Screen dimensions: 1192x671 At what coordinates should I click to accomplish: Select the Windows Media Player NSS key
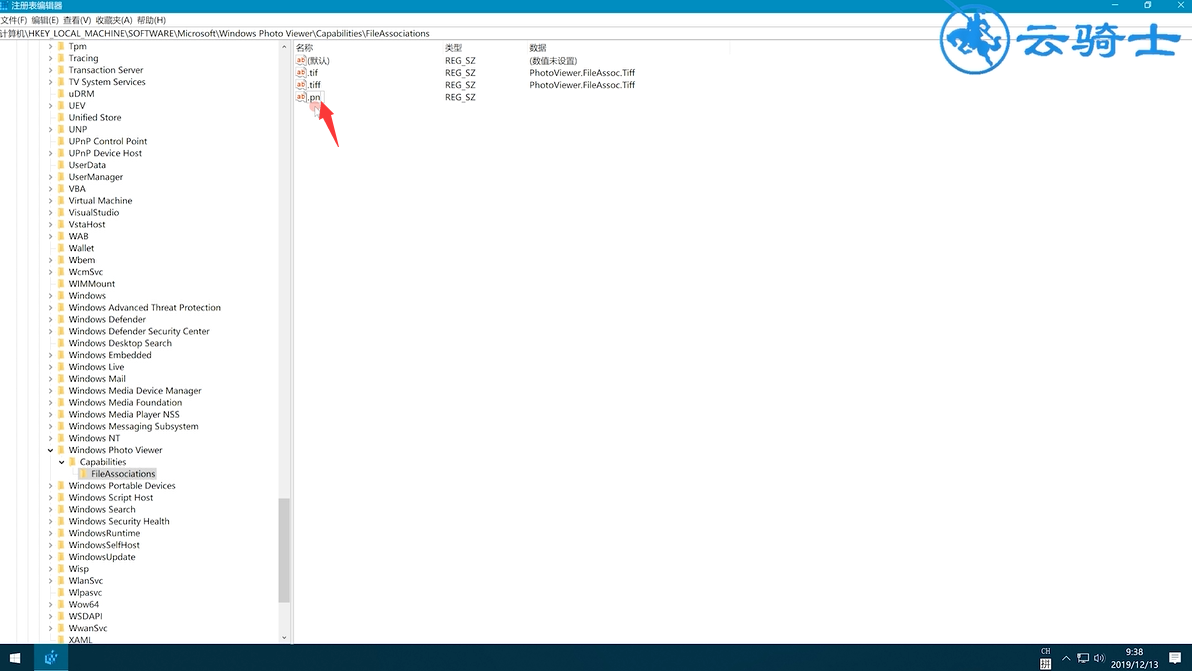click(x=124, y=414)
